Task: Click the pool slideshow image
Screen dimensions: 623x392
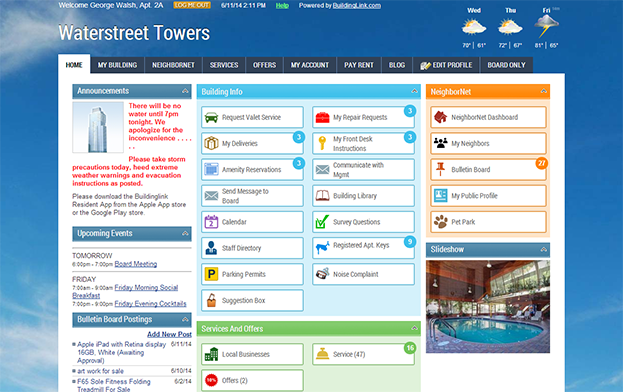Action: 488,307
